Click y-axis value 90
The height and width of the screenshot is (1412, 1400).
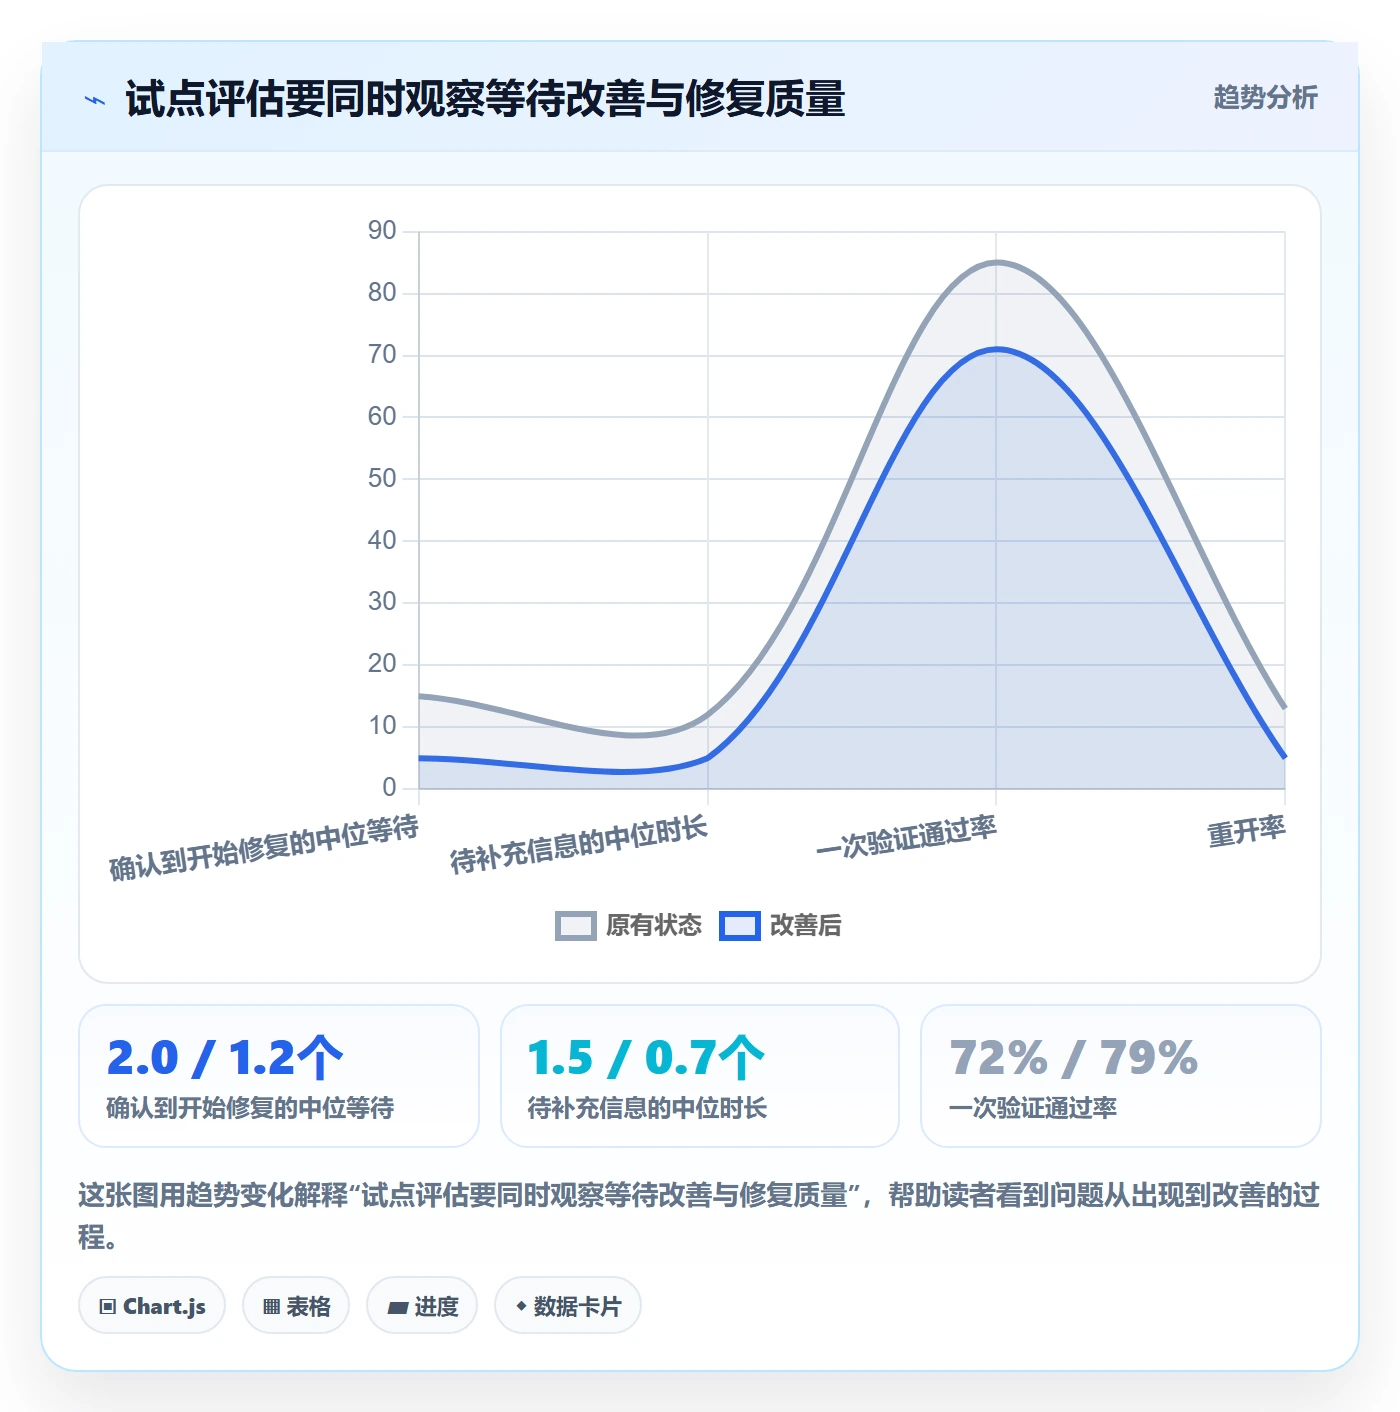point(382,231)
